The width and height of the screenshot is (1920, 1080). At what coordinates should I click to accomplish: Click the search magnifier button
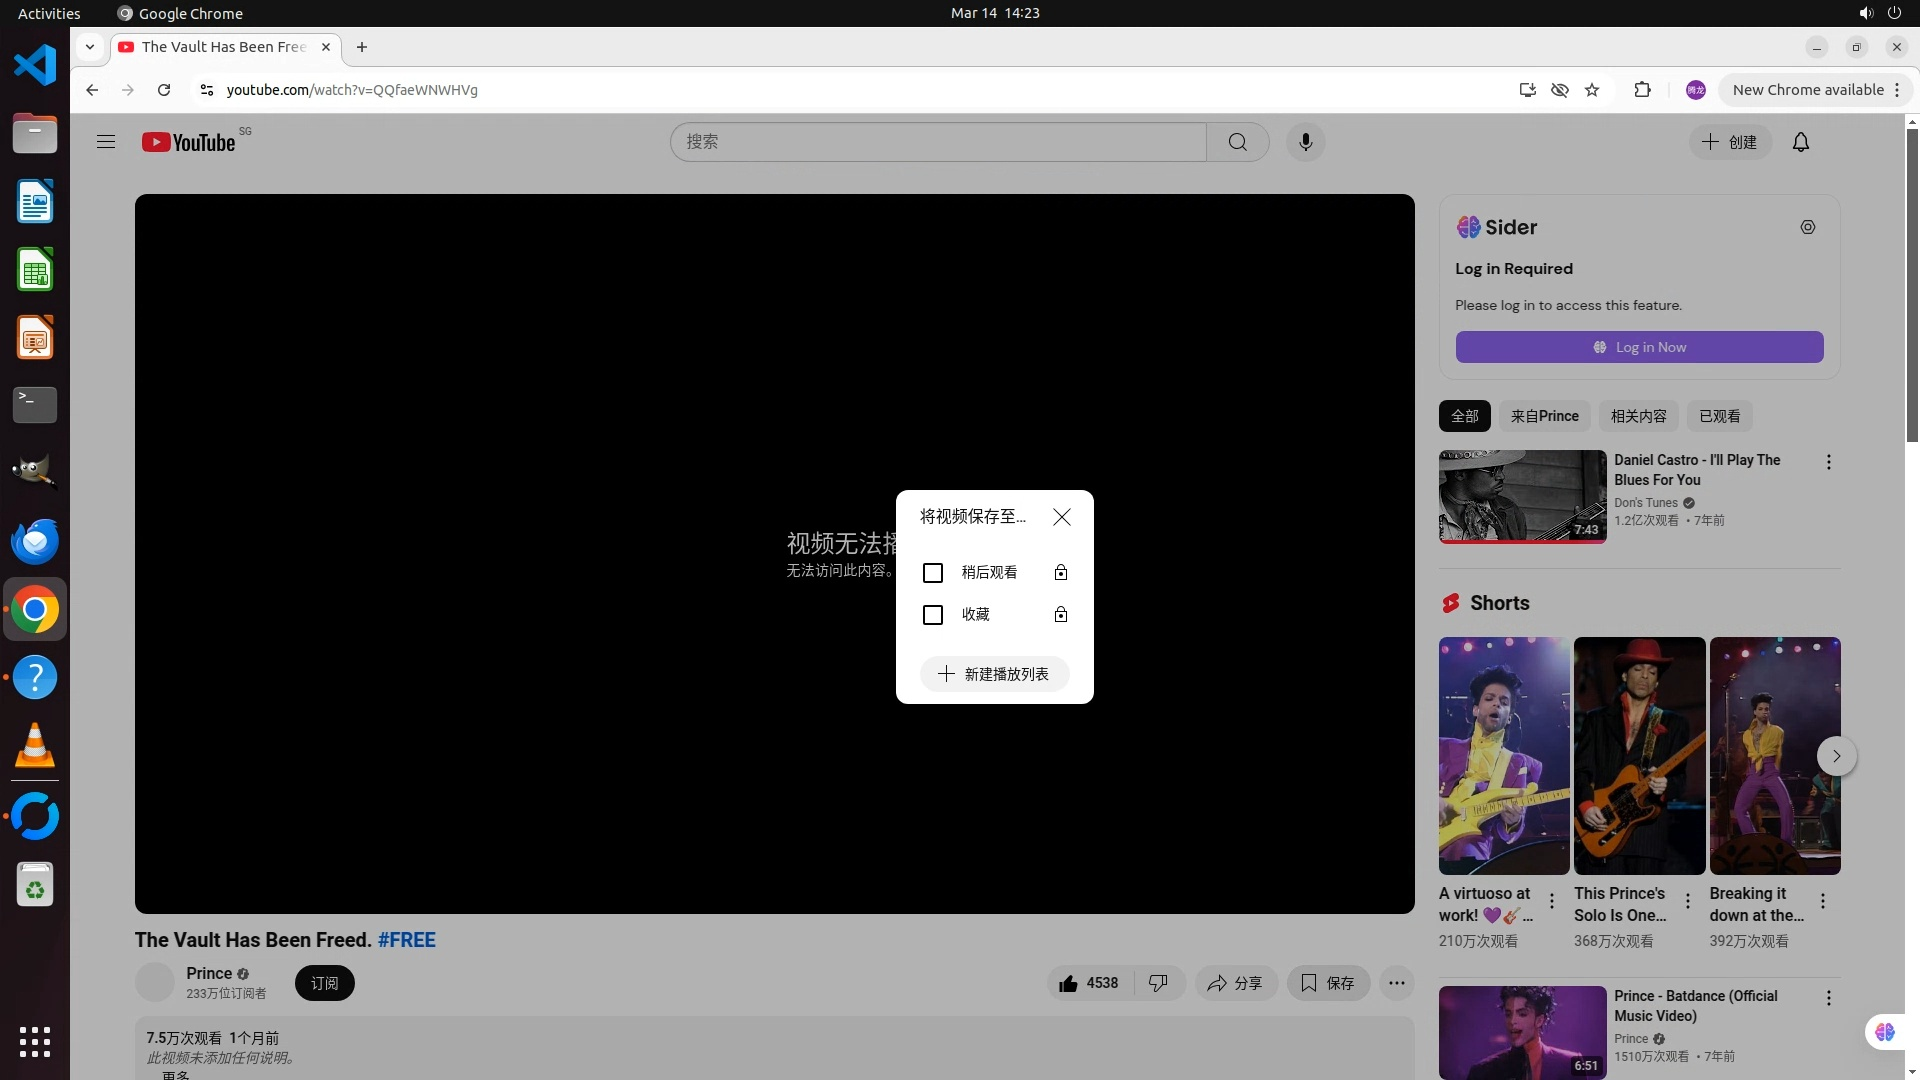pyautogui.click(x=1237, y=142)
